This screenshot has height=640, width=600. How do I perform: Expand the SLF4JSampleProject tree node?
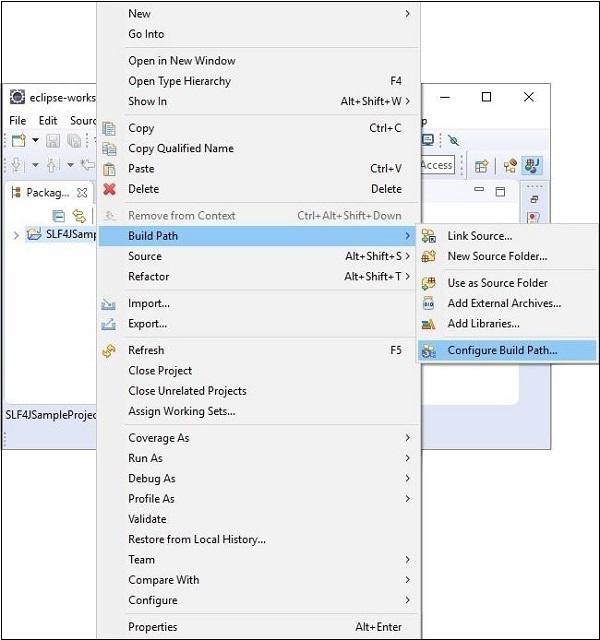(x=16, y=235)
